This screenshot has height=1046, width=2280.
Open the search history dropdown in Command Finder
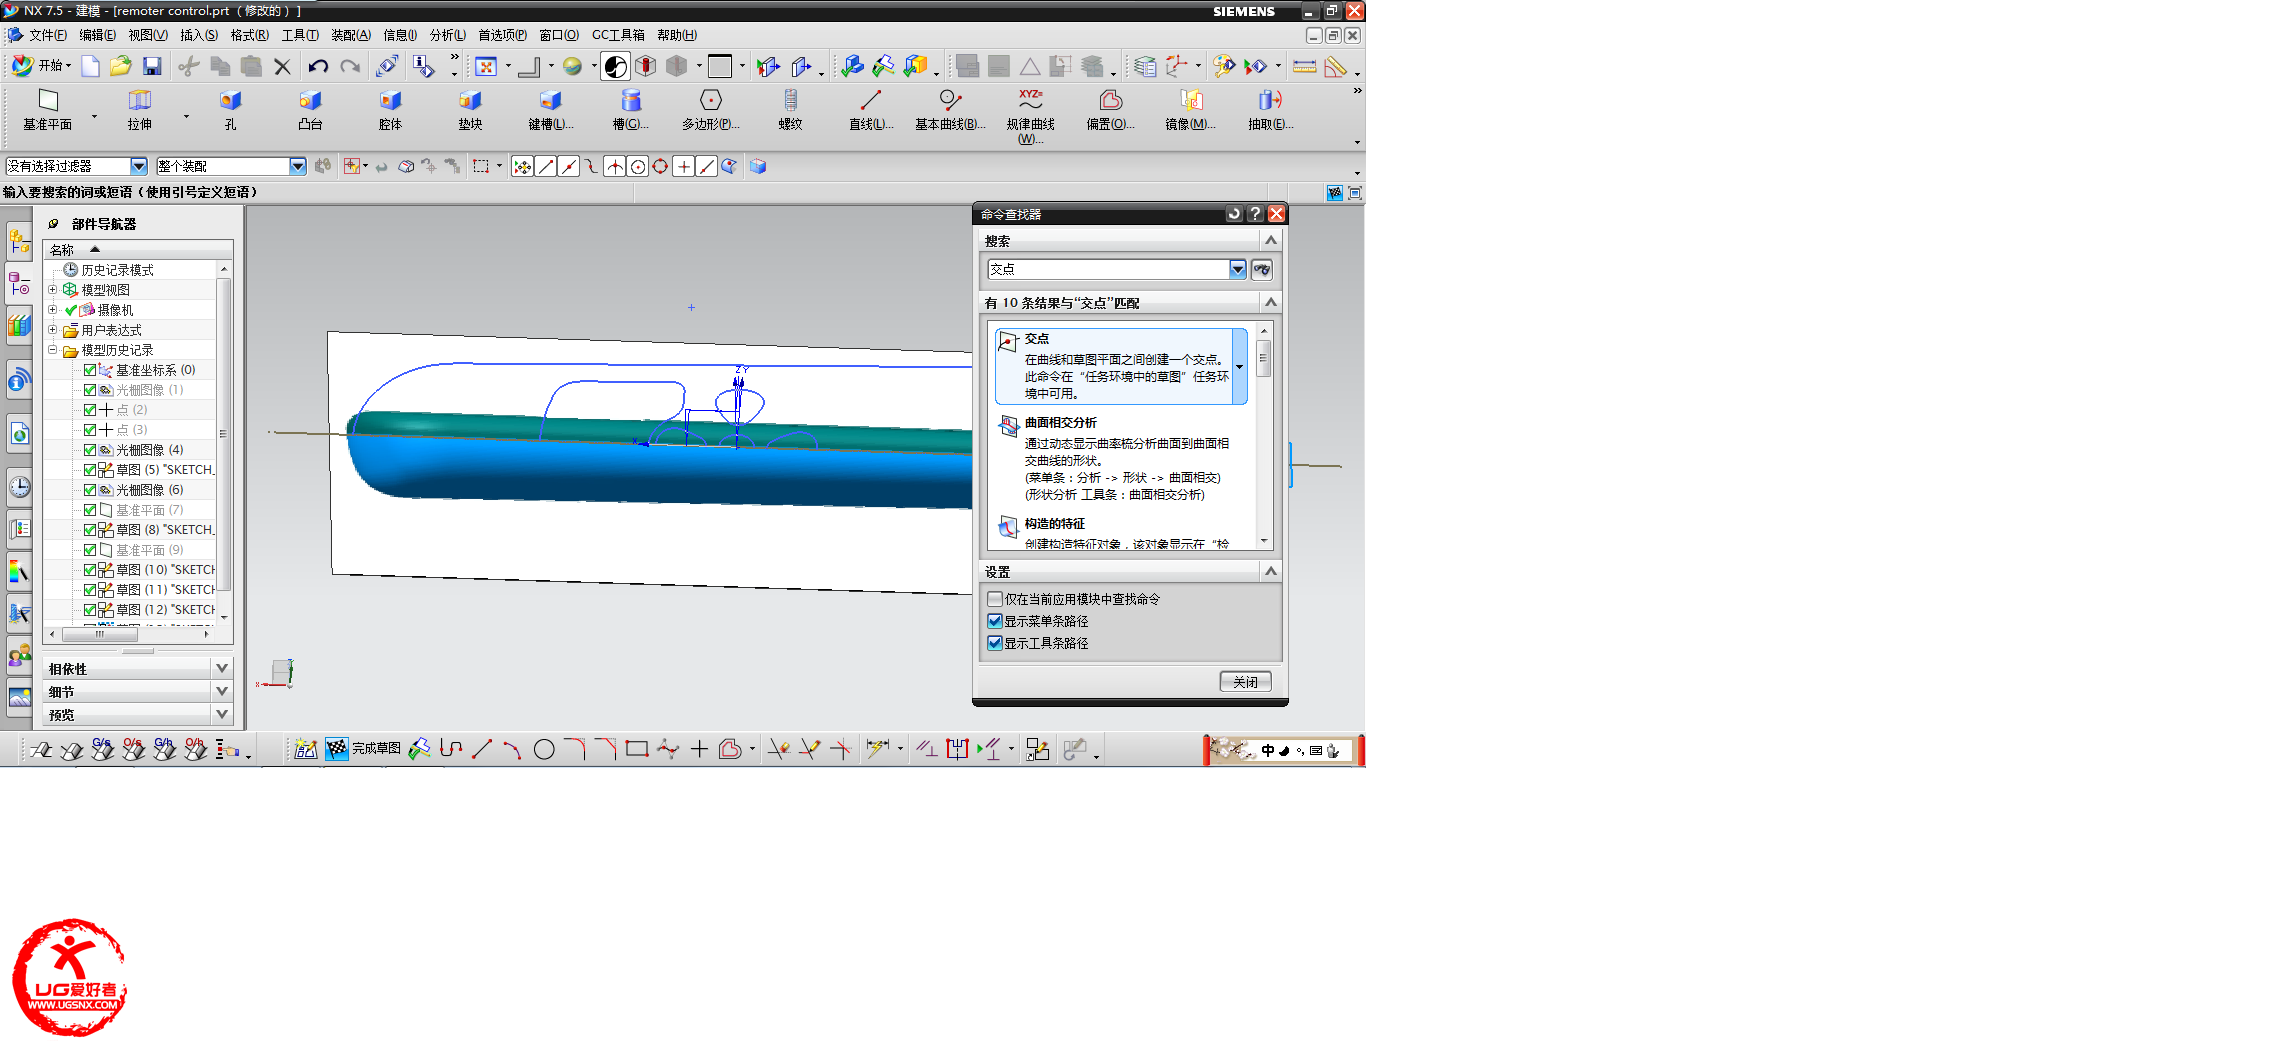click(x=1238, y=269)
